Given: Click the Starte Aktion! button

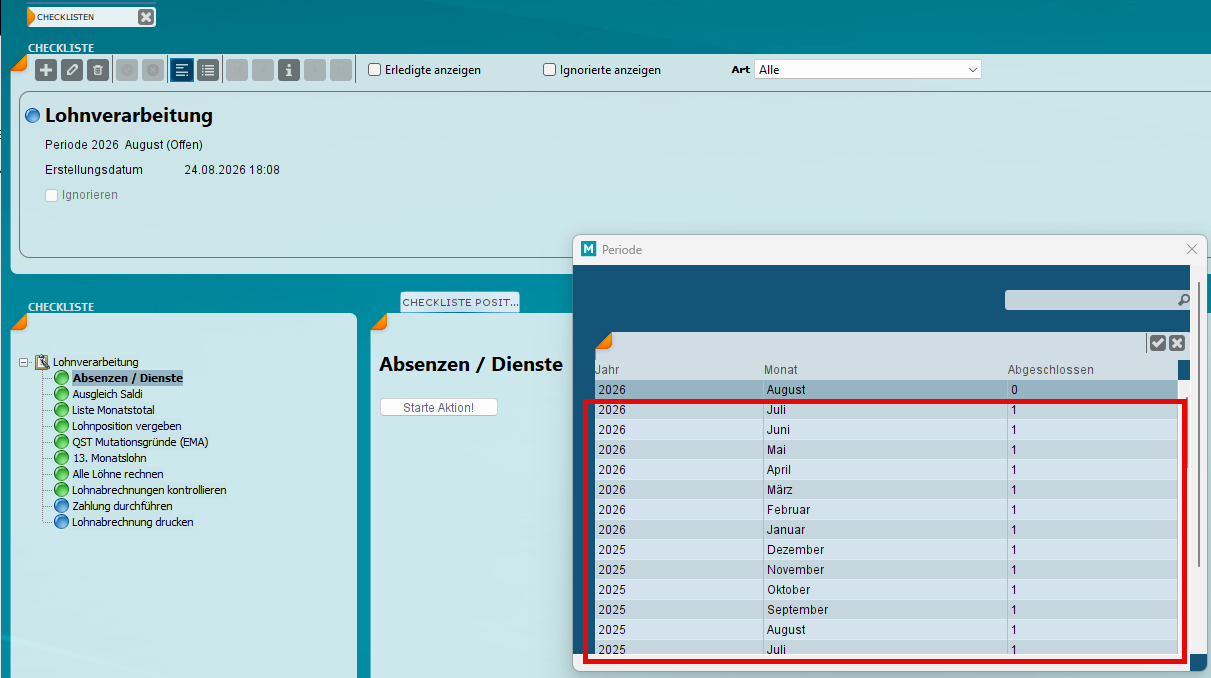Looking at the screenshot, I should [438, 407].
